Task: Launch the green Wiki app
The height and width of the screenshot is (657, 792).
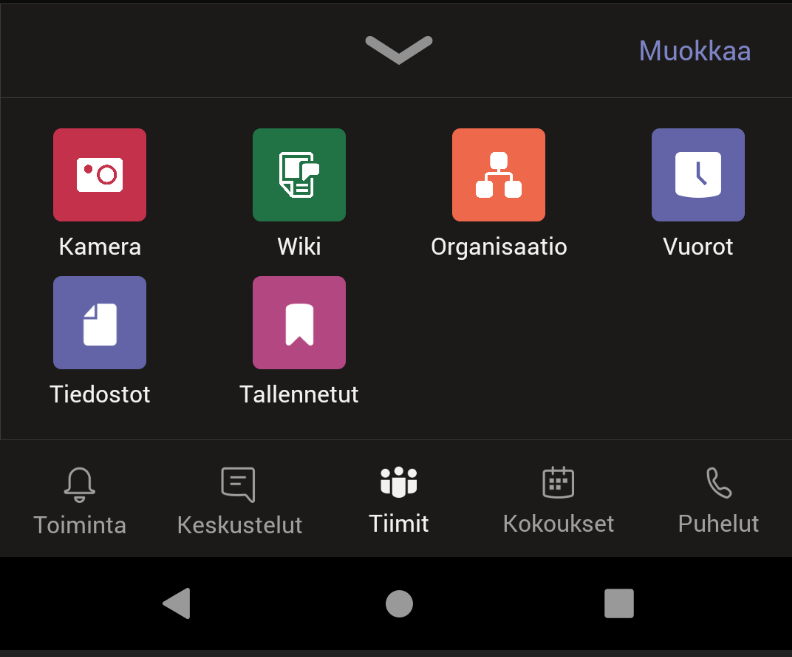Action: click(299, 175)
